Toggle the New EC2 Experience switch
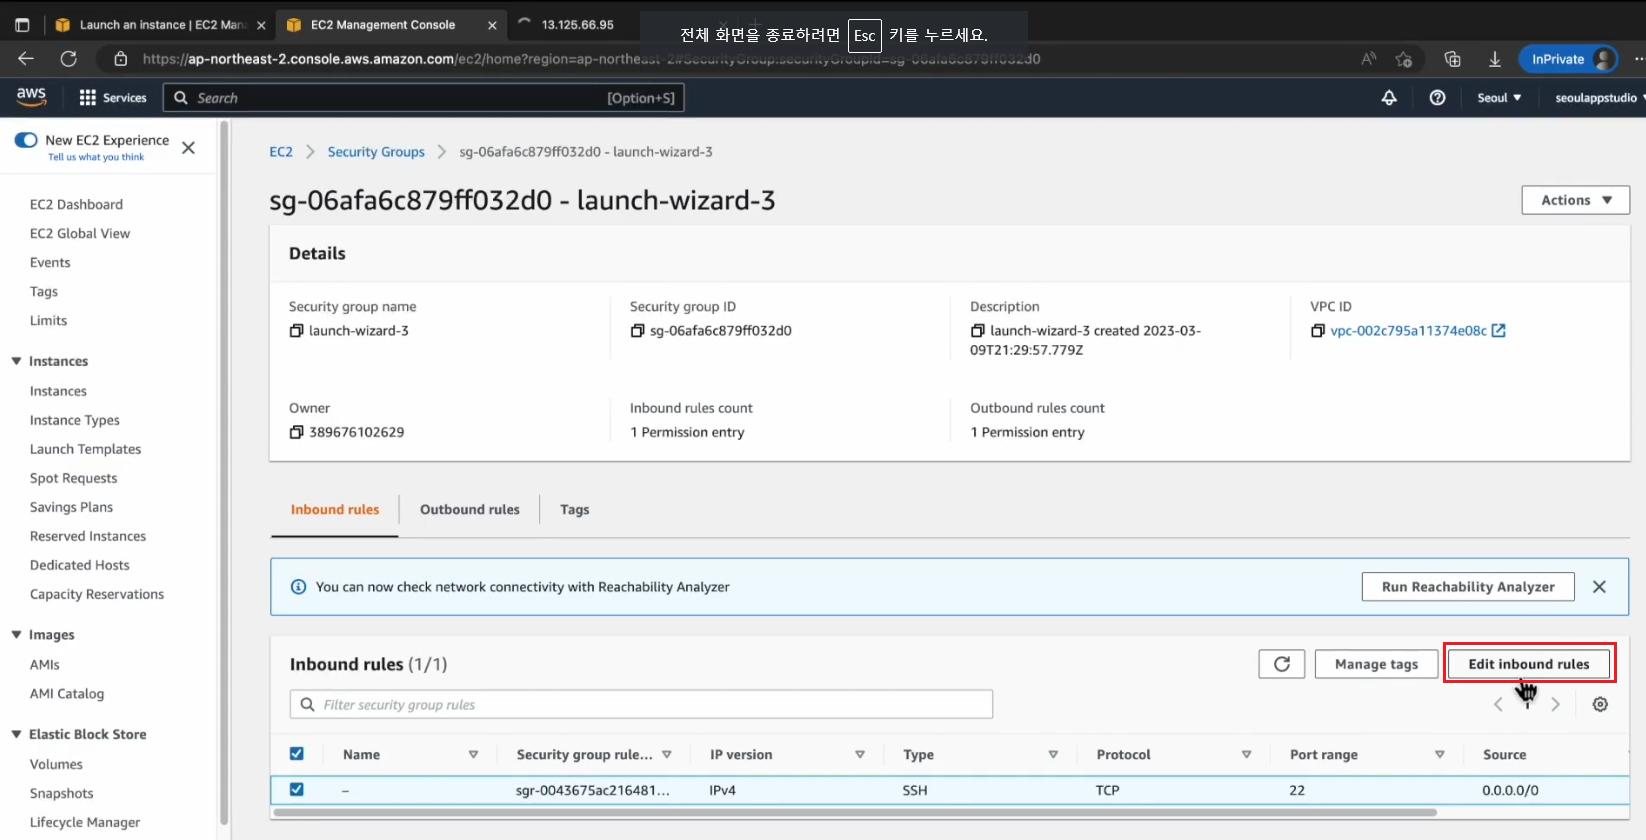 (x=26, y=140)
